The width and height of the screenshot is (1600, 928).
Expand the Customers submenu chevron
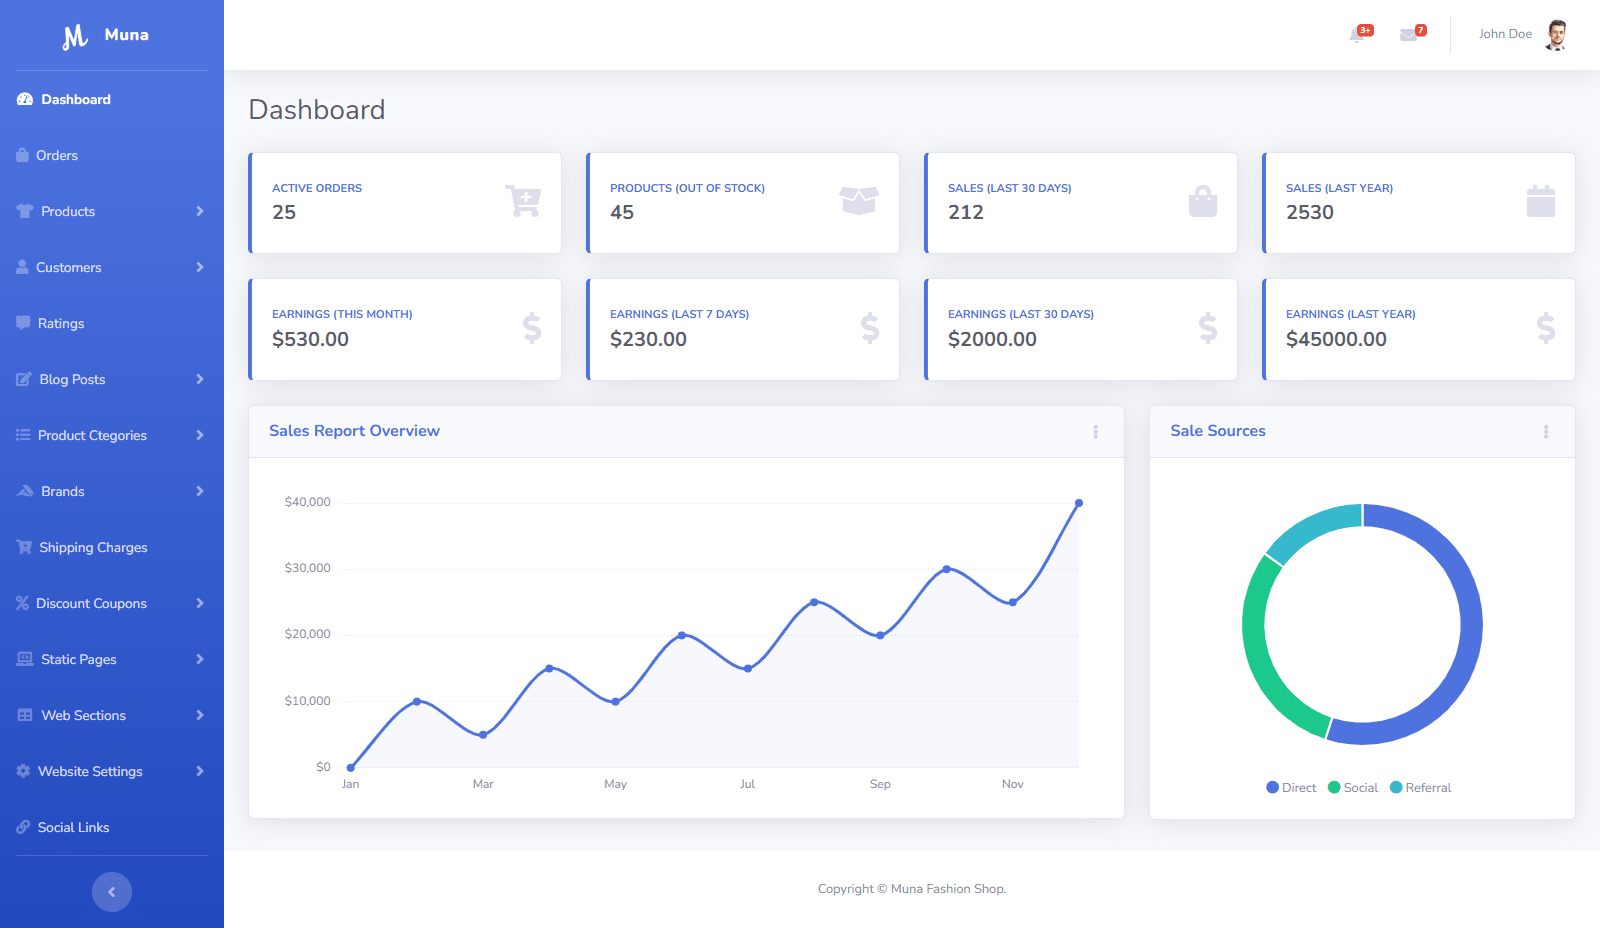(200, 267)
